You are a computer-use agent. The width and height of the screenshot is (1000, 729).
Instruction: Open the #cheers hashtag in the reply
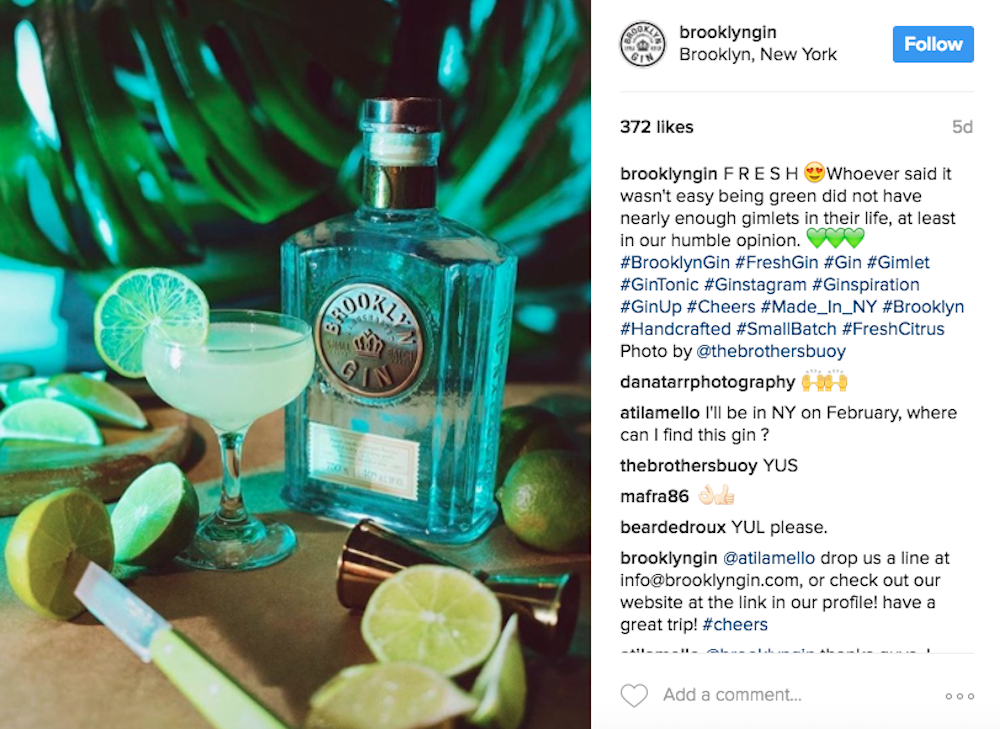(735, 624)
